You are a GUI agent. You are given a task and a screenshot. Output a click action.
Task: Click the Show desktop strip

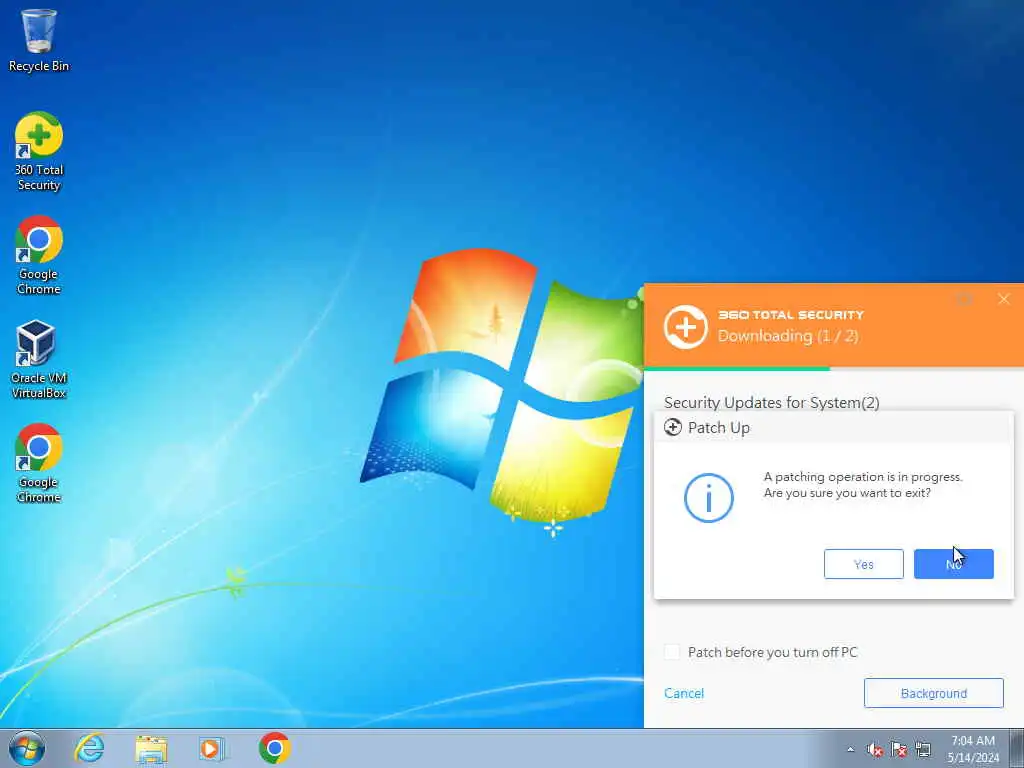1016,748
